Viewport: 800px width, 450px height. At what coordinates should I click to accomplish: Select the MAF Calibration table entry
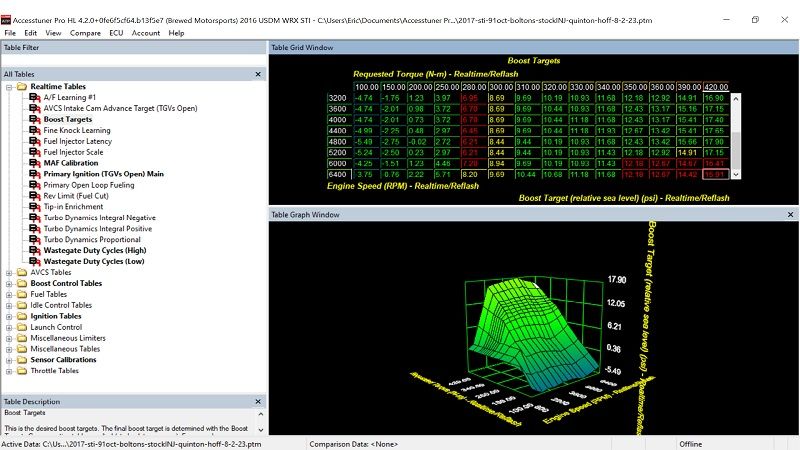point(70,163)
